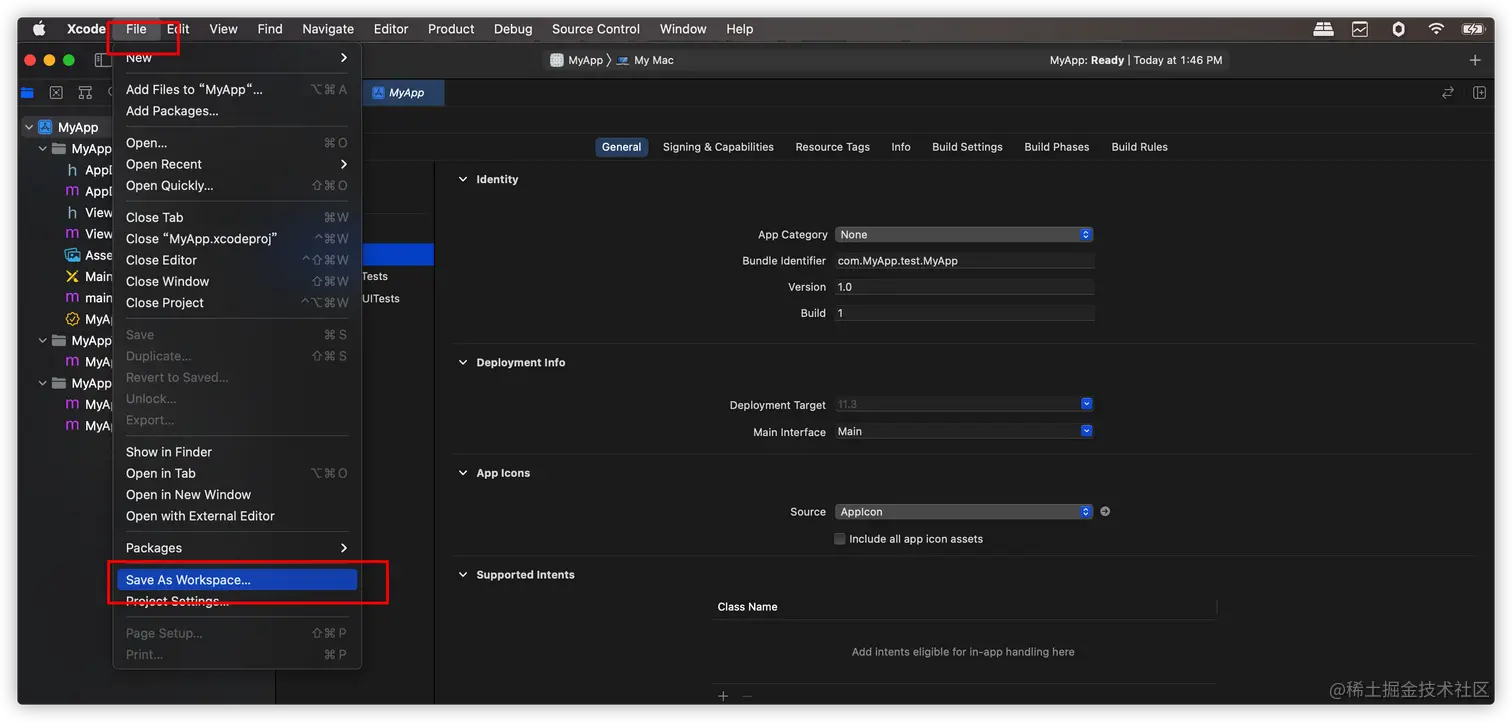The width and height of the screenshot is (1512, 722).
Task: Select the entitlements file badge icon
Action: 72,319
